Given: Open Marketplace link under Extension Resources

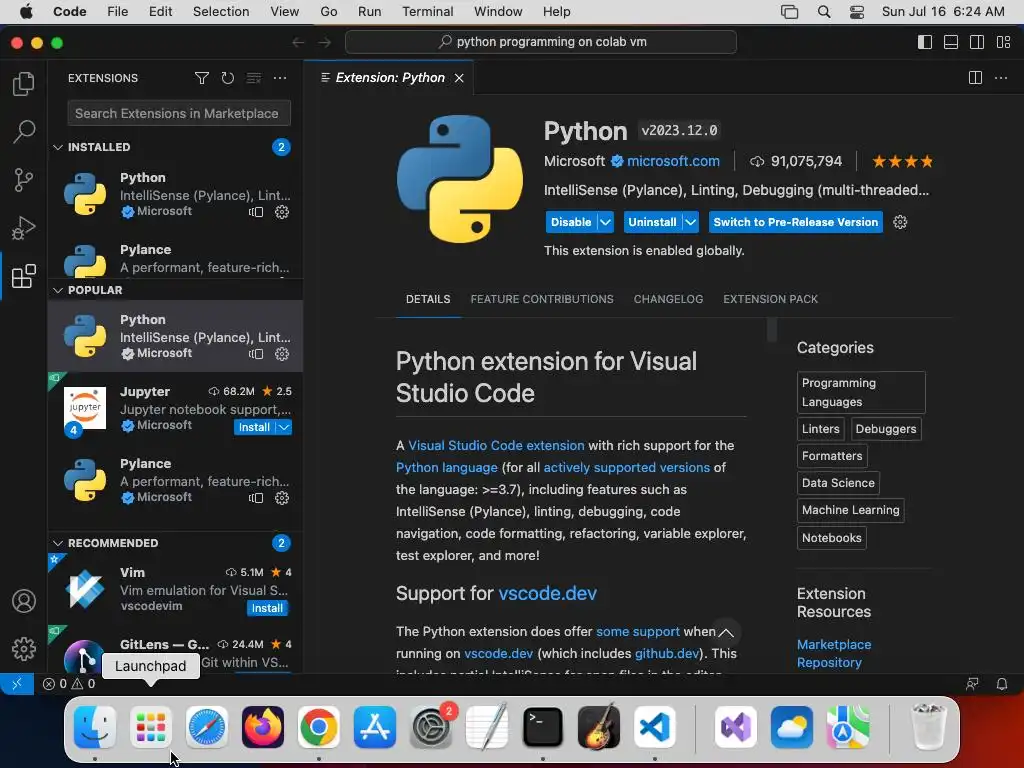Looking at the screenshot, I should pos(834,645).
